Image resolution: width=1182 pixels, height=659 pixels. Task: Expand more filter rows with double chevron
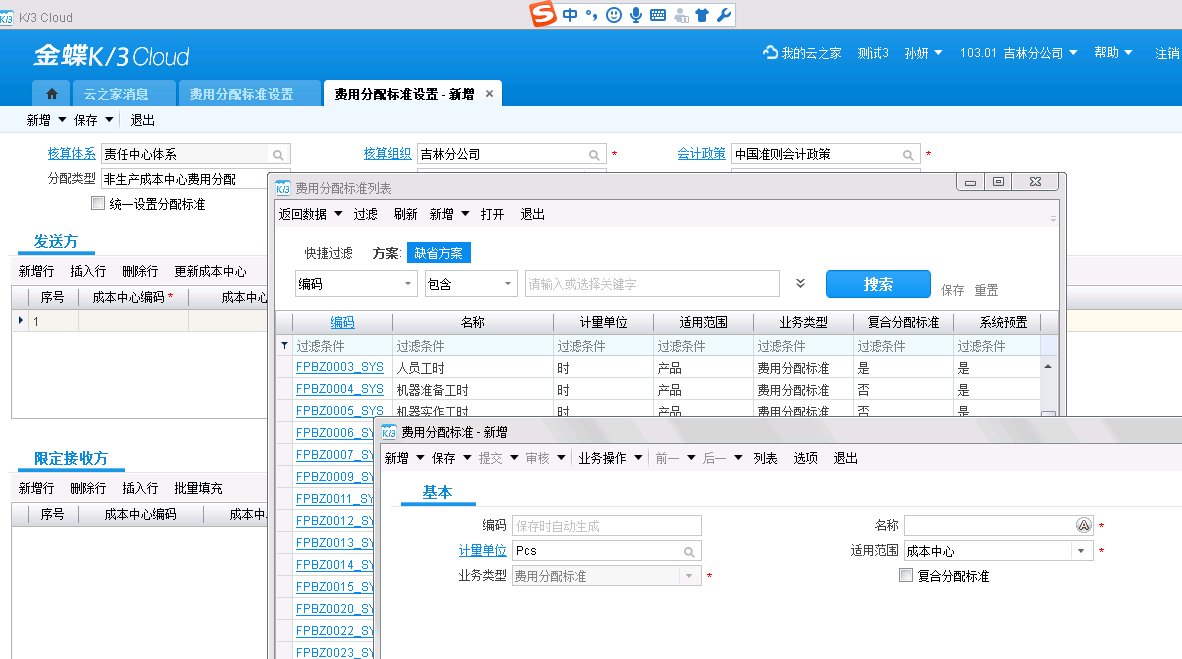click(x=799, y=283)
